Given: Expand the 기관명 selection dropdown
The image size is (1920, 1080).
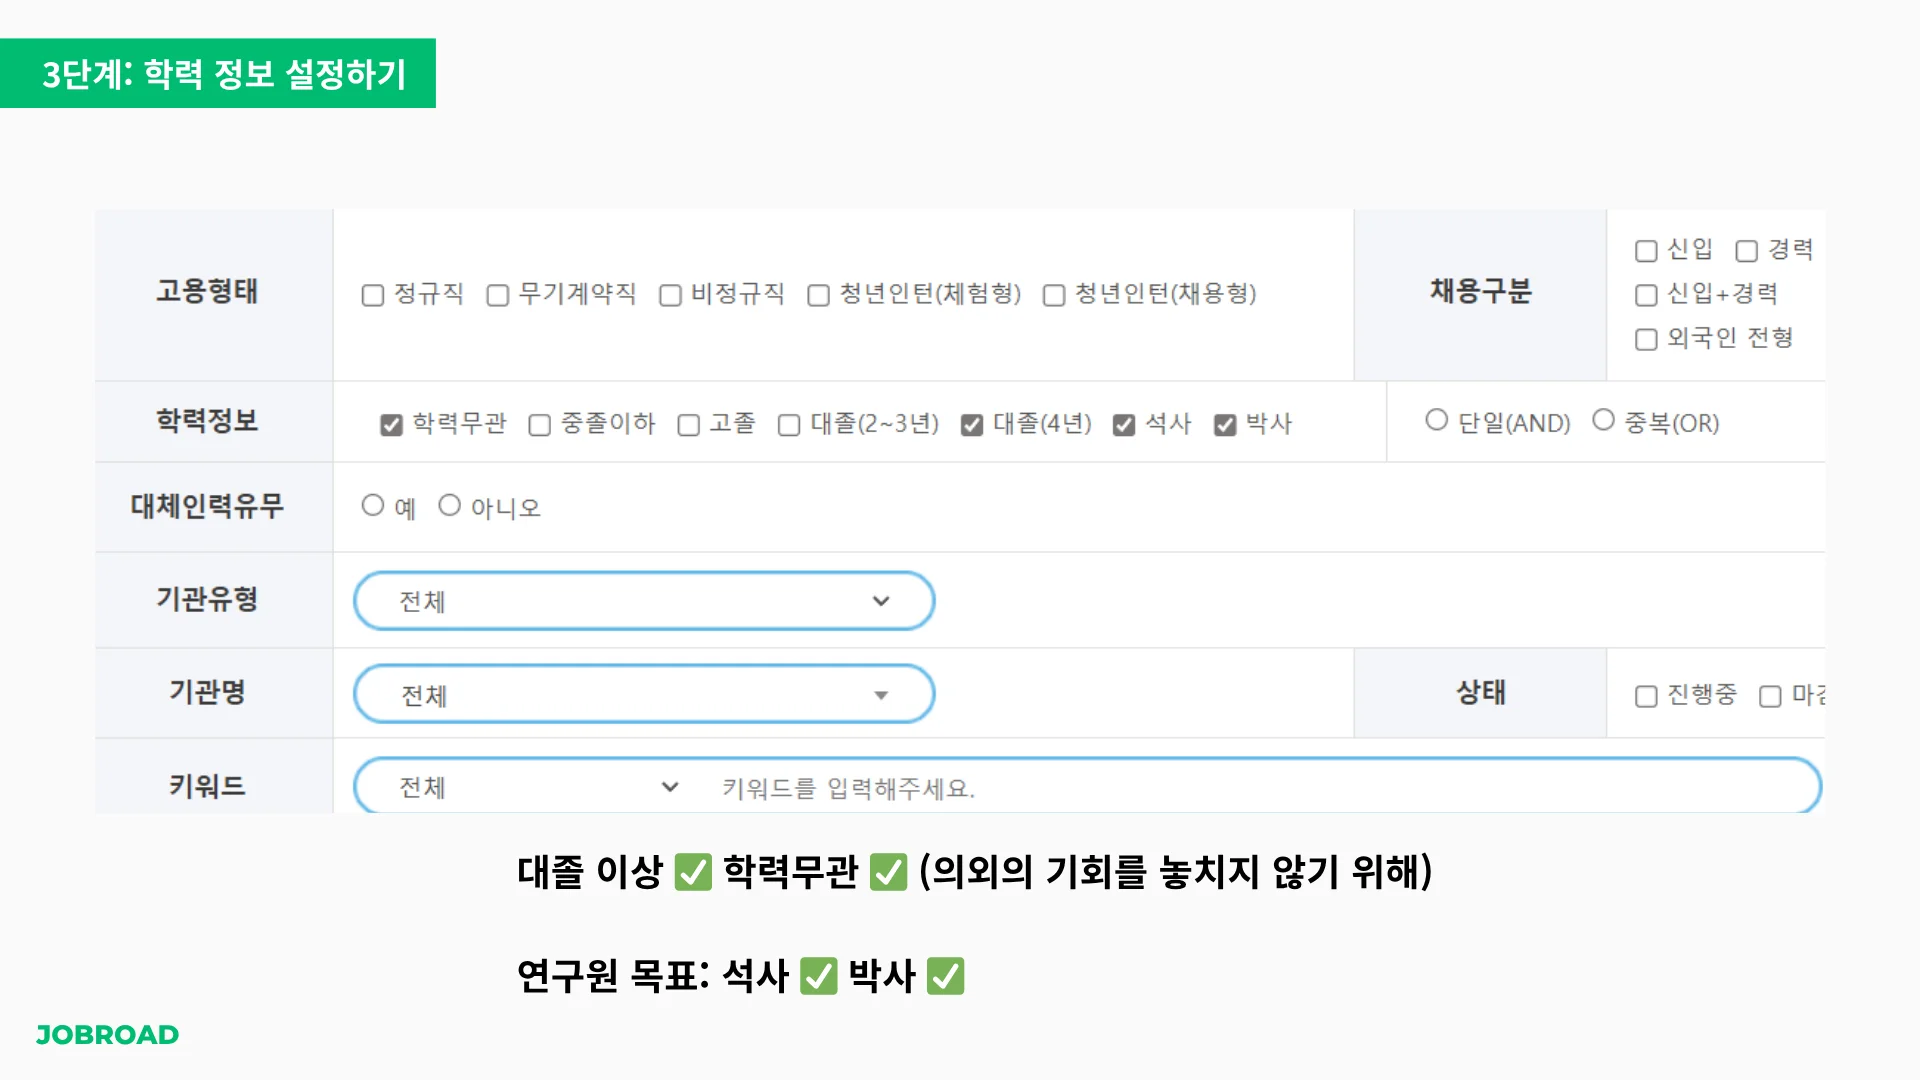Looking at the screenshot, I should pos(643,693).
